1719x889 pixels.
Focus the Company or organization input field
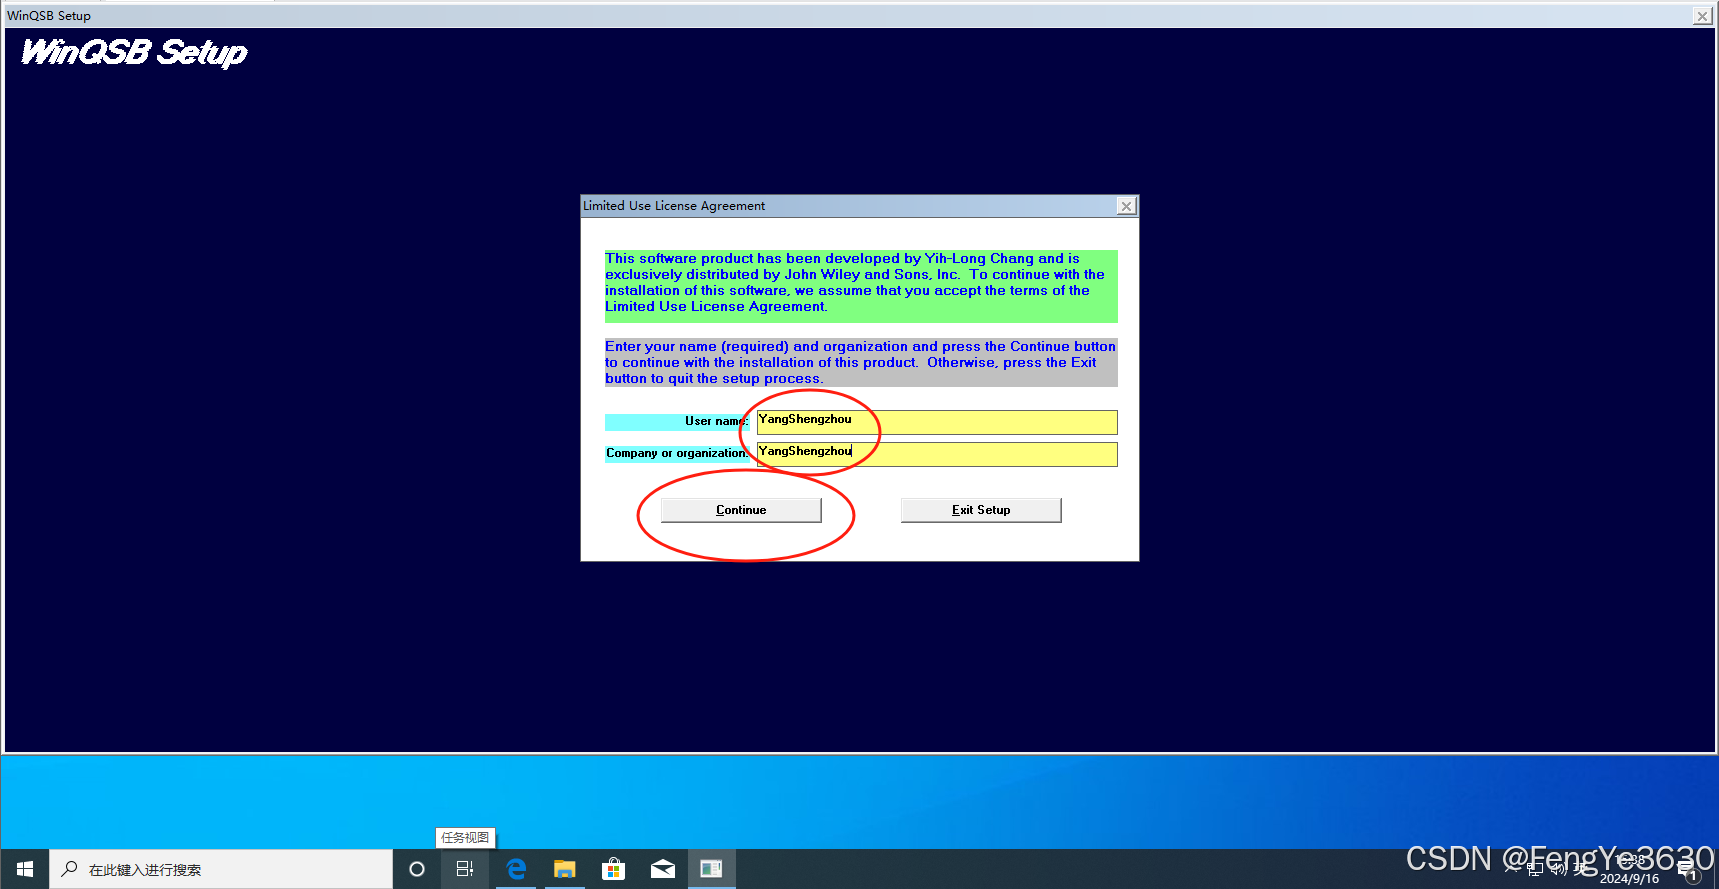click(x=937, y=454)
